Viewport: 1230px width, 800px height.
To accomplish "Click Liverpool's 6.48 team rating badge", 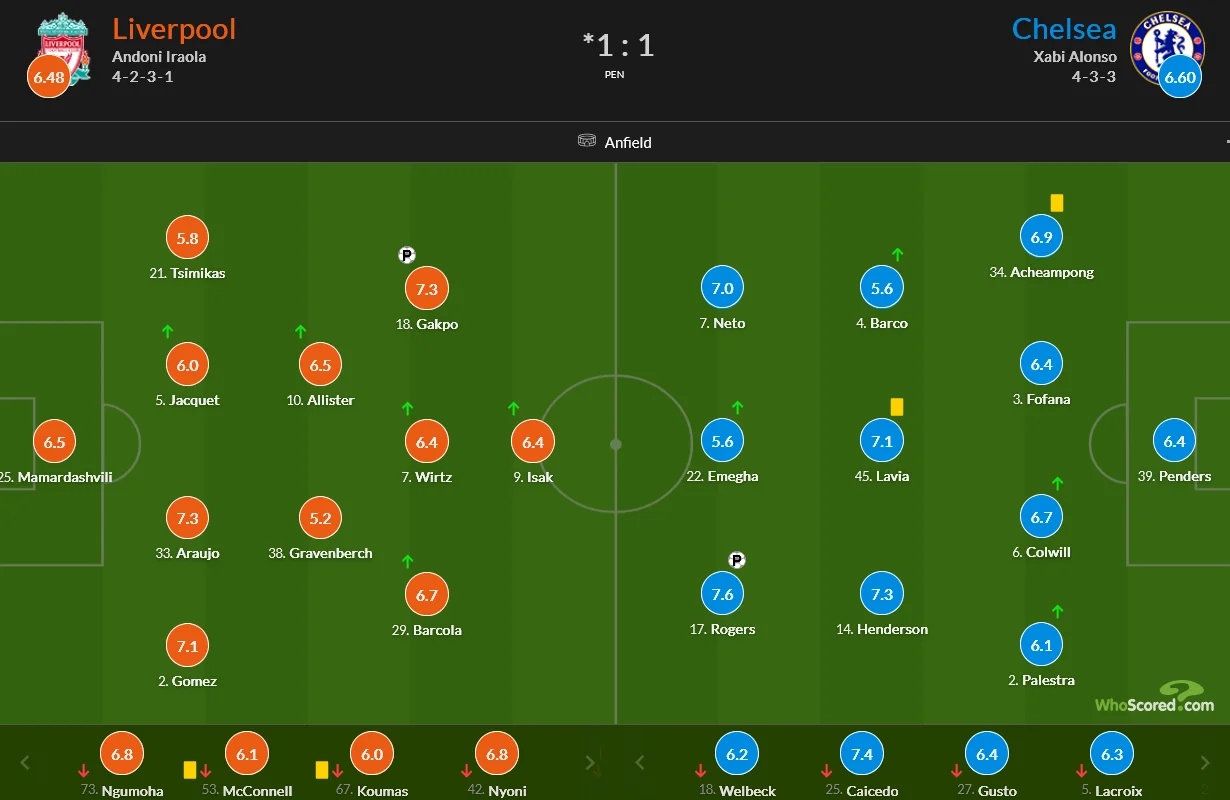I will (x=48, y=77).
